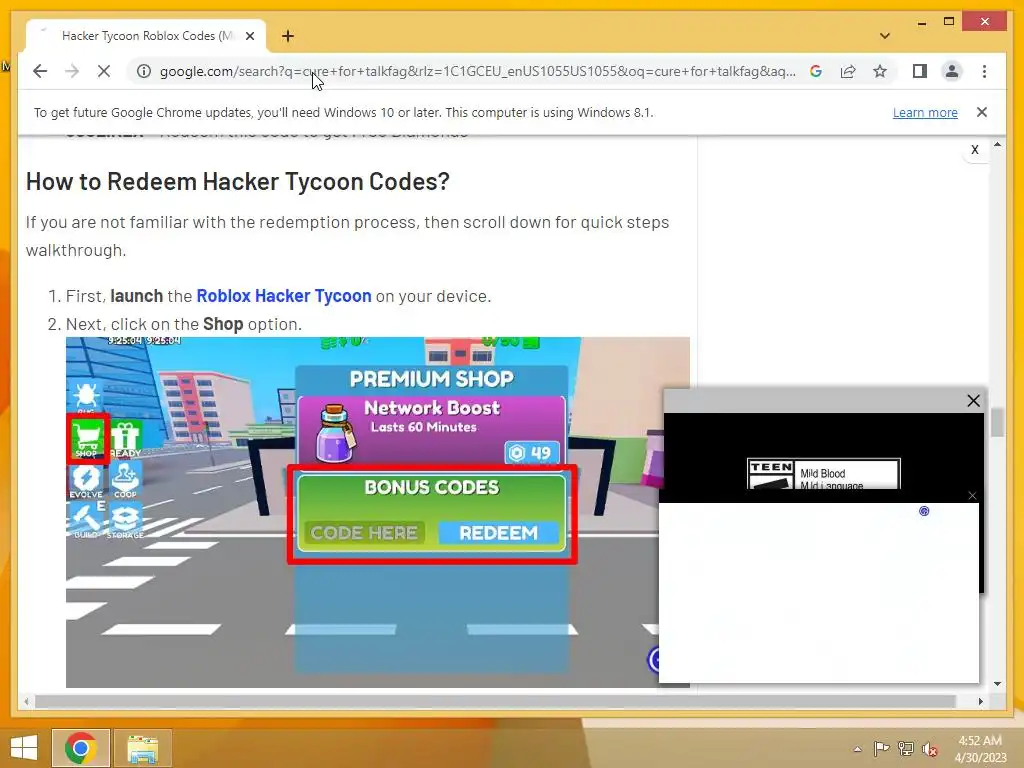The width and height of the screenshot is (1024, 768).
Task: Click the horizontal scrollbar track
Action: 495,701
